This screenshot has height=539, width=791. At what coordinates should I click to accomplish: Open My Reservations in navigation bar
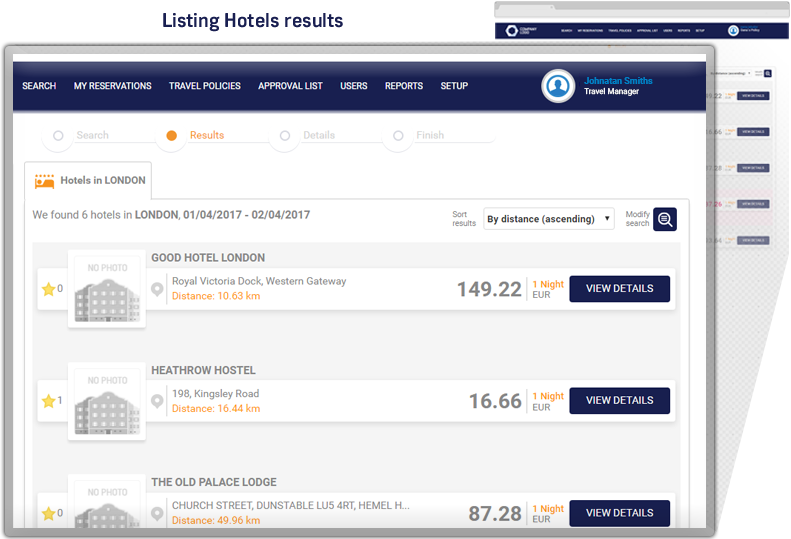tap(112, 86)
